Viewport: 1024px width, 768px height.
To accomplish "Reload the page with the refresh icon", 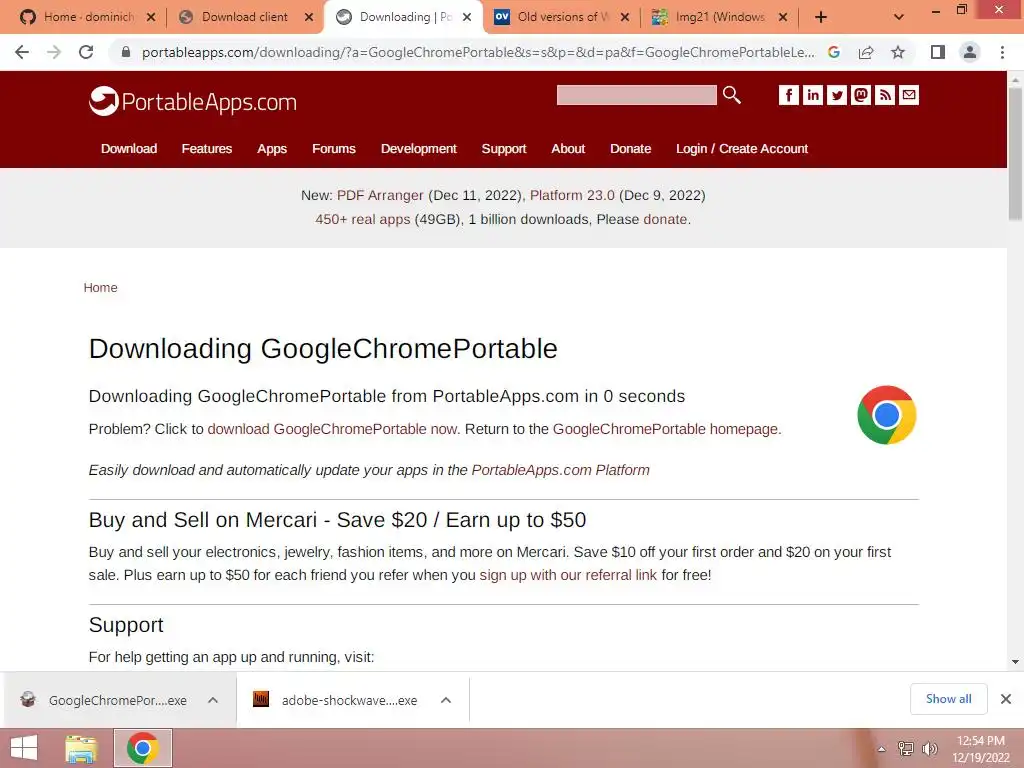I will [86, 52].
